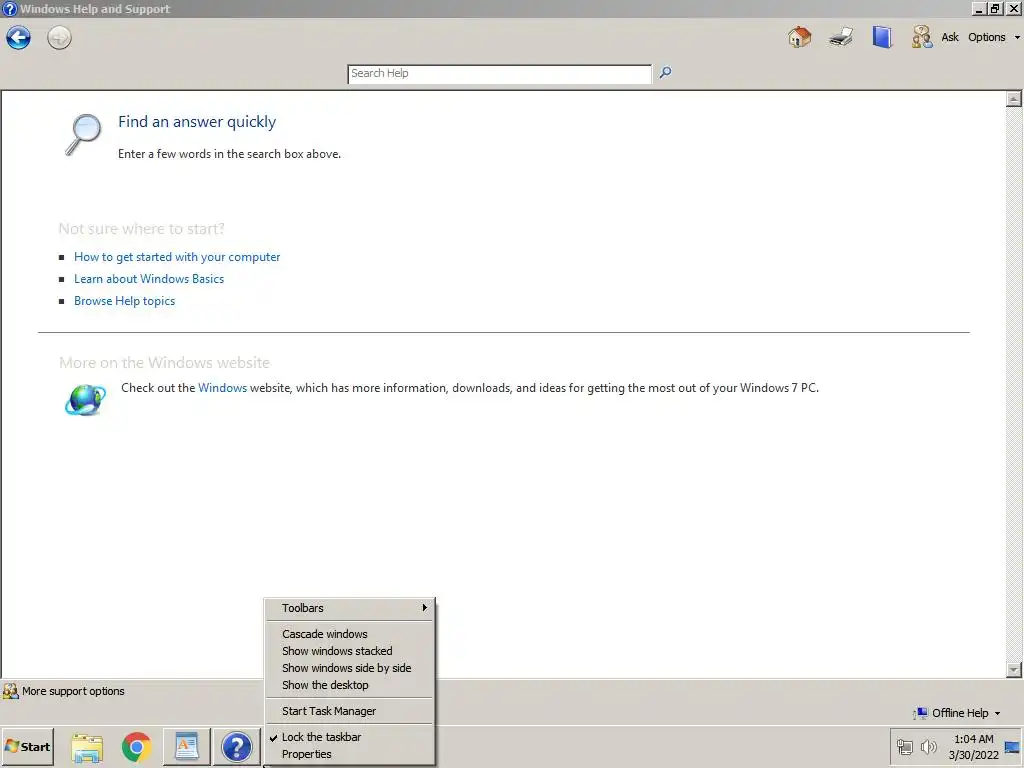Viewport: 1024px width, 768px height.
Task: Click More on the Windows website heading
Action: (x=165, y=362)
